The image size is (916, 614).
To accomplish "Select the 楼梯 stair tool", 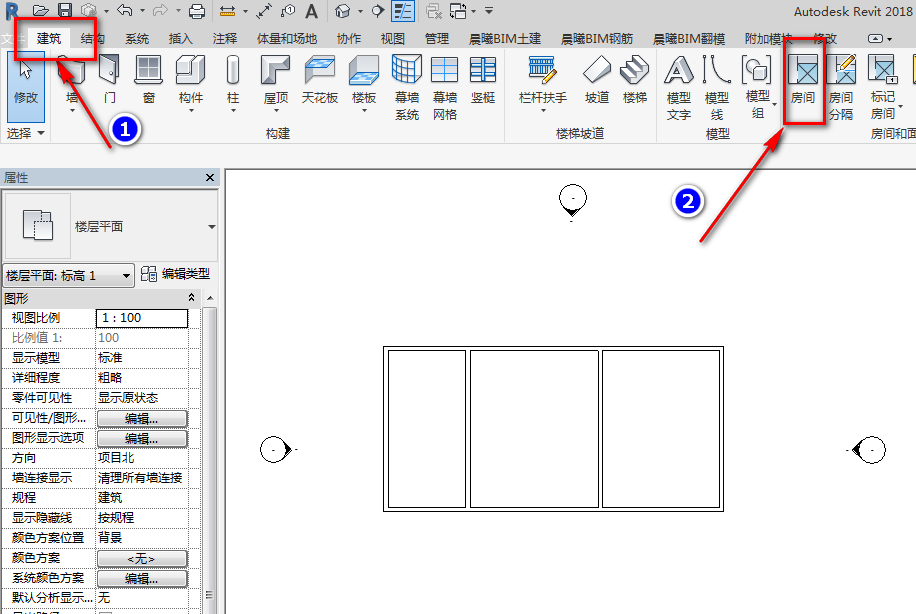I will click(x=634, y=79).
